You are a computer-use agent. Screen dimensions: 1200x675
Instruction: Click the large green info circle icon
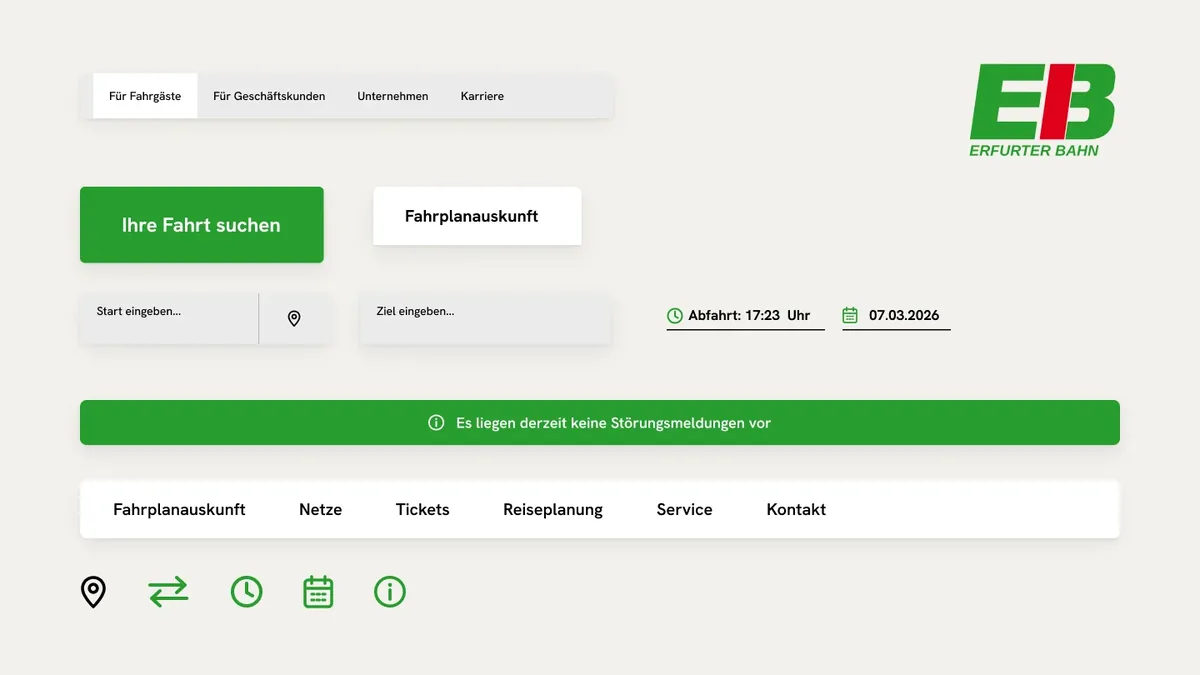click(390, 592)
